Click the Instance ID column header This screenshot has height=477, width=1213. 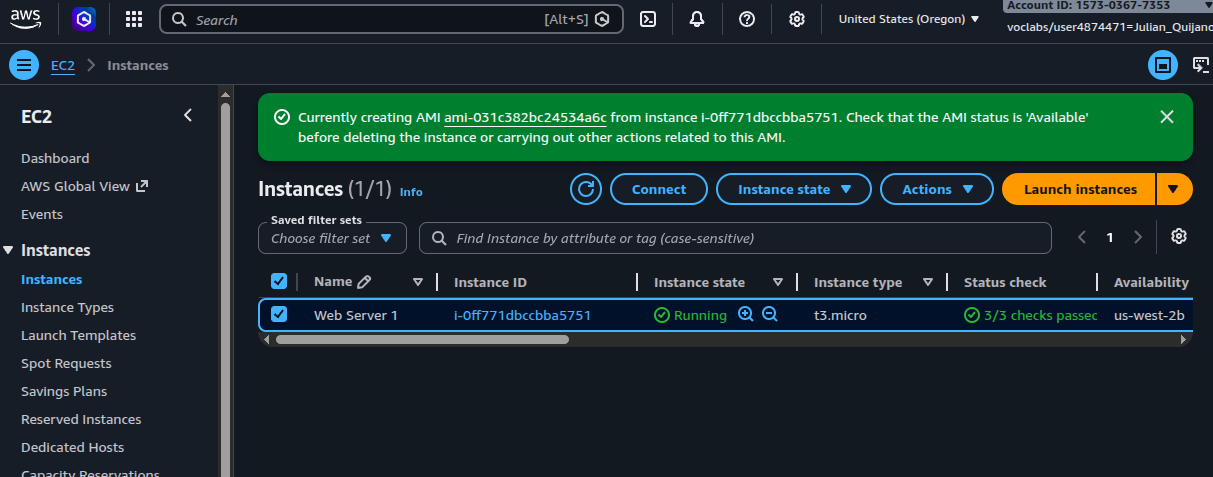point(490,282)
